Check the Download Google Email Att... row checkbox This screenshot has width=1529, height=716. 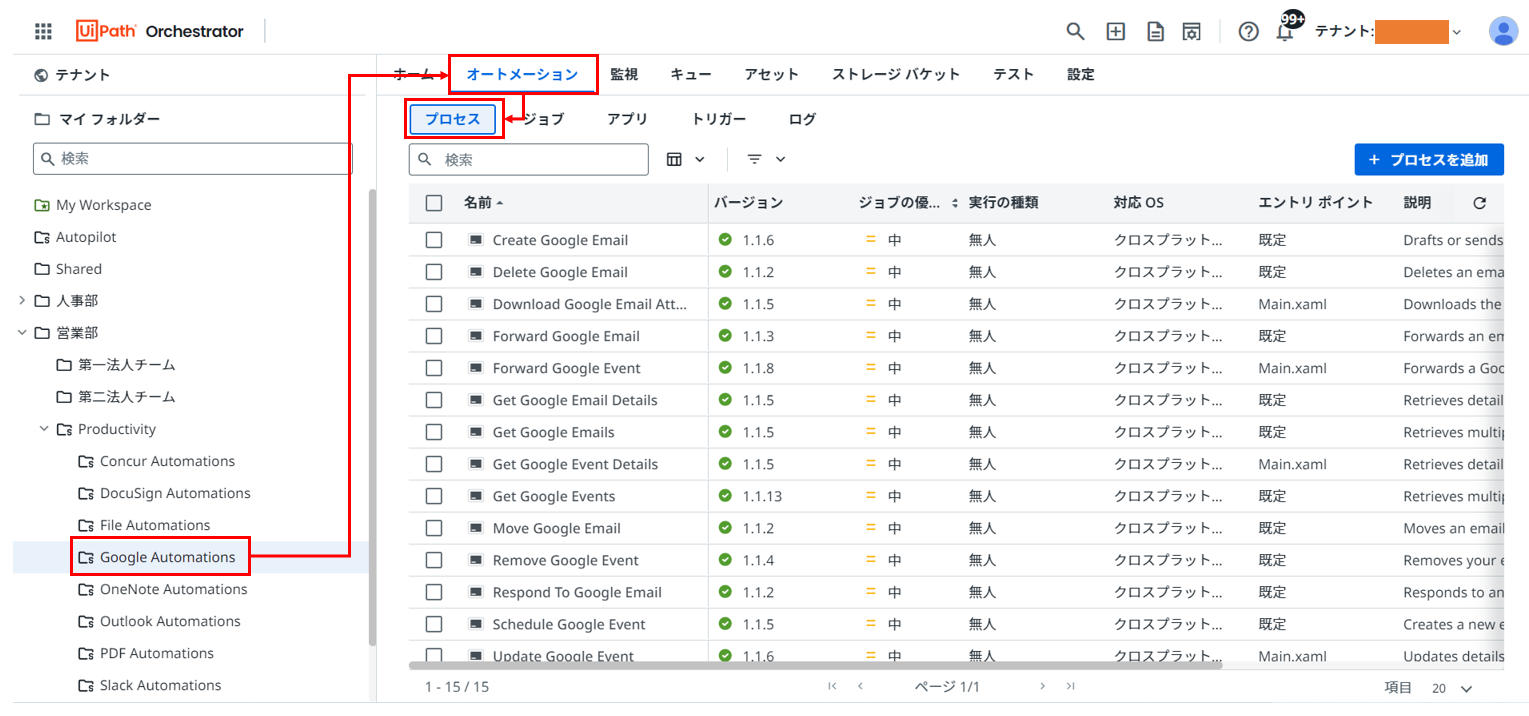(434, 304)
